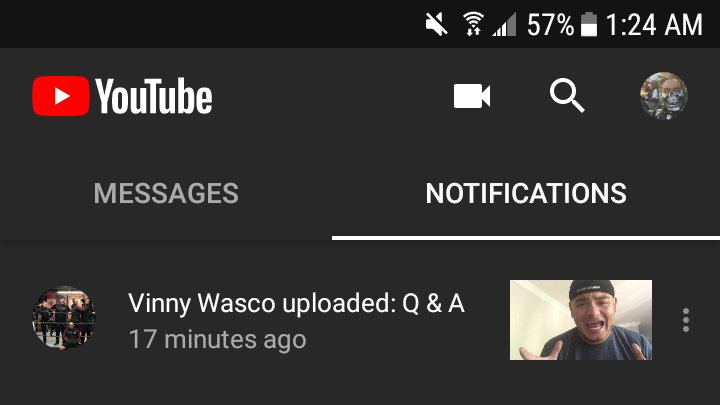
Task: Click the white underline below NOTIFICATIONS
Action: tap(526, 237)
